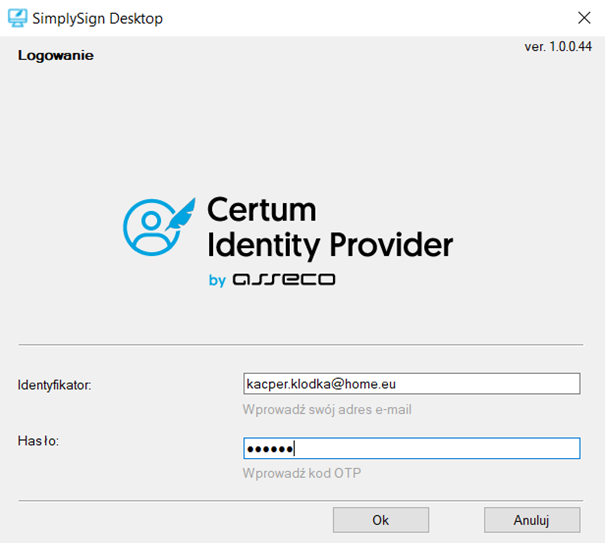Click the SimplySign Desktop title bar icon

(17, 18)
